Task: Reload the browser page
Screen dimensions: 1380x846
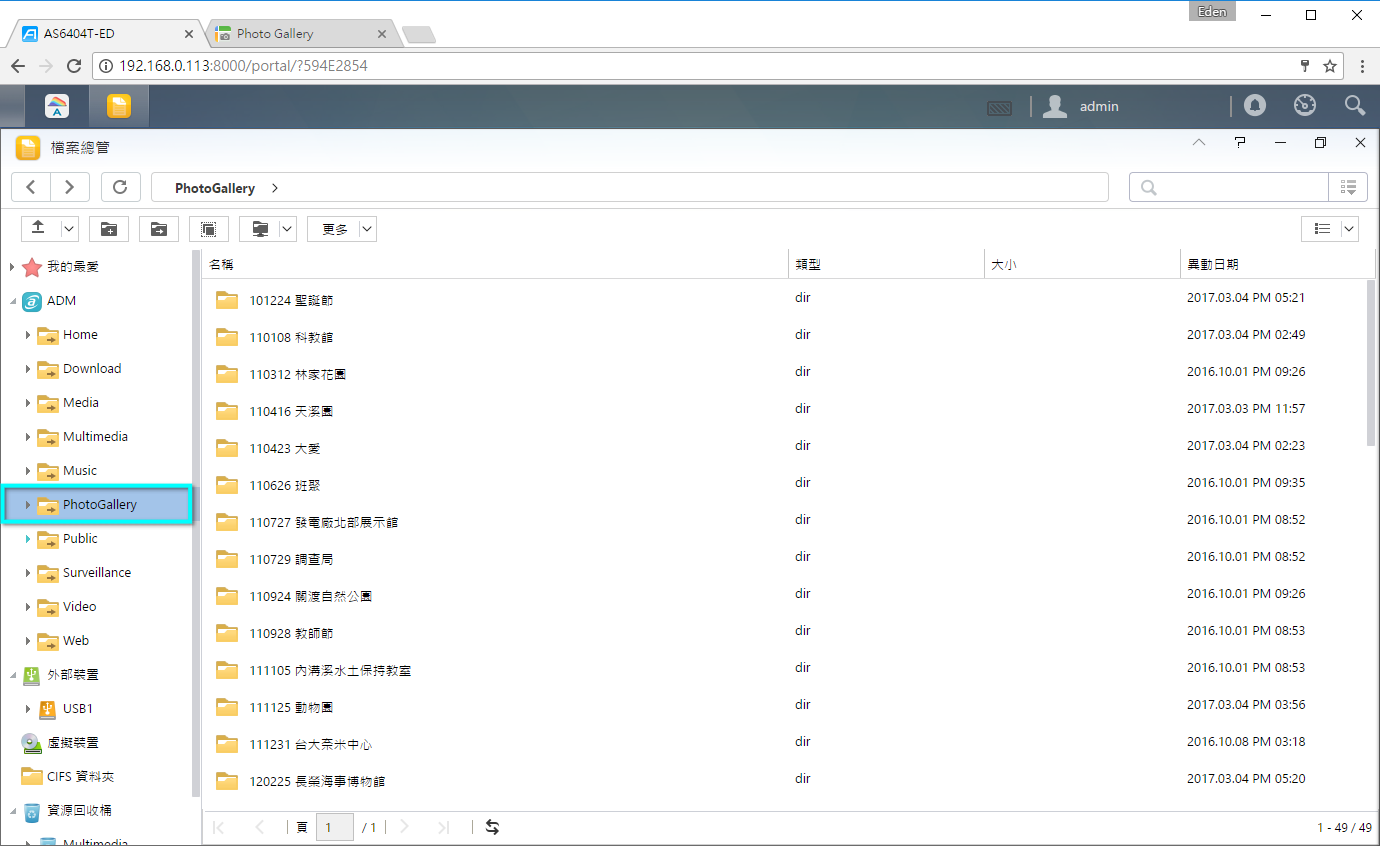Action: pyautogui.click(x=73, y=66)
